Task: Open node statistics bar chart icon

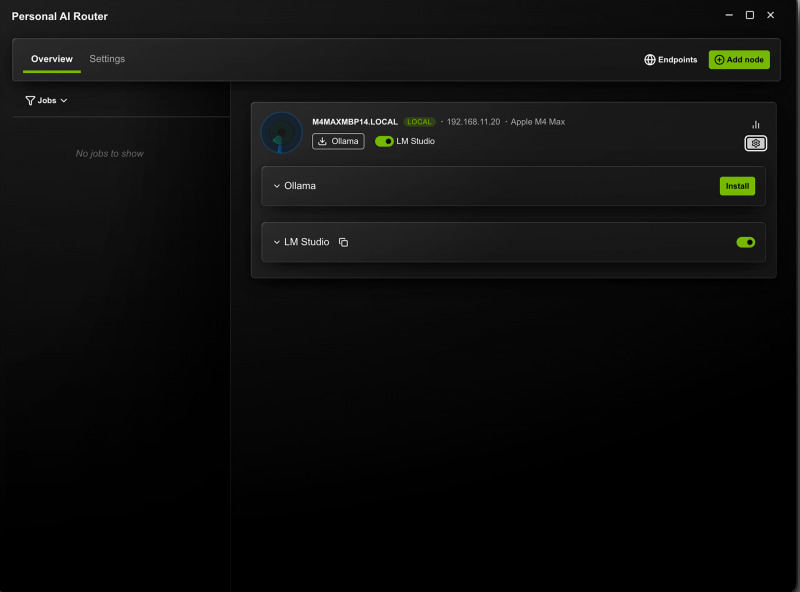Action: 756,125
